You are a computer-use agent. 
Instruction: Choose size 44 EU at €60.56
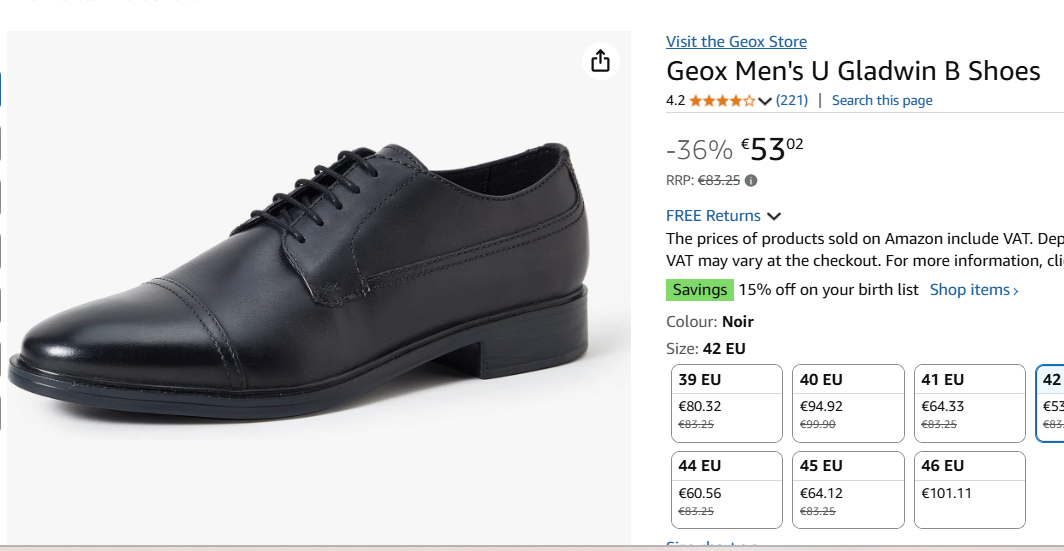point(726,489)
